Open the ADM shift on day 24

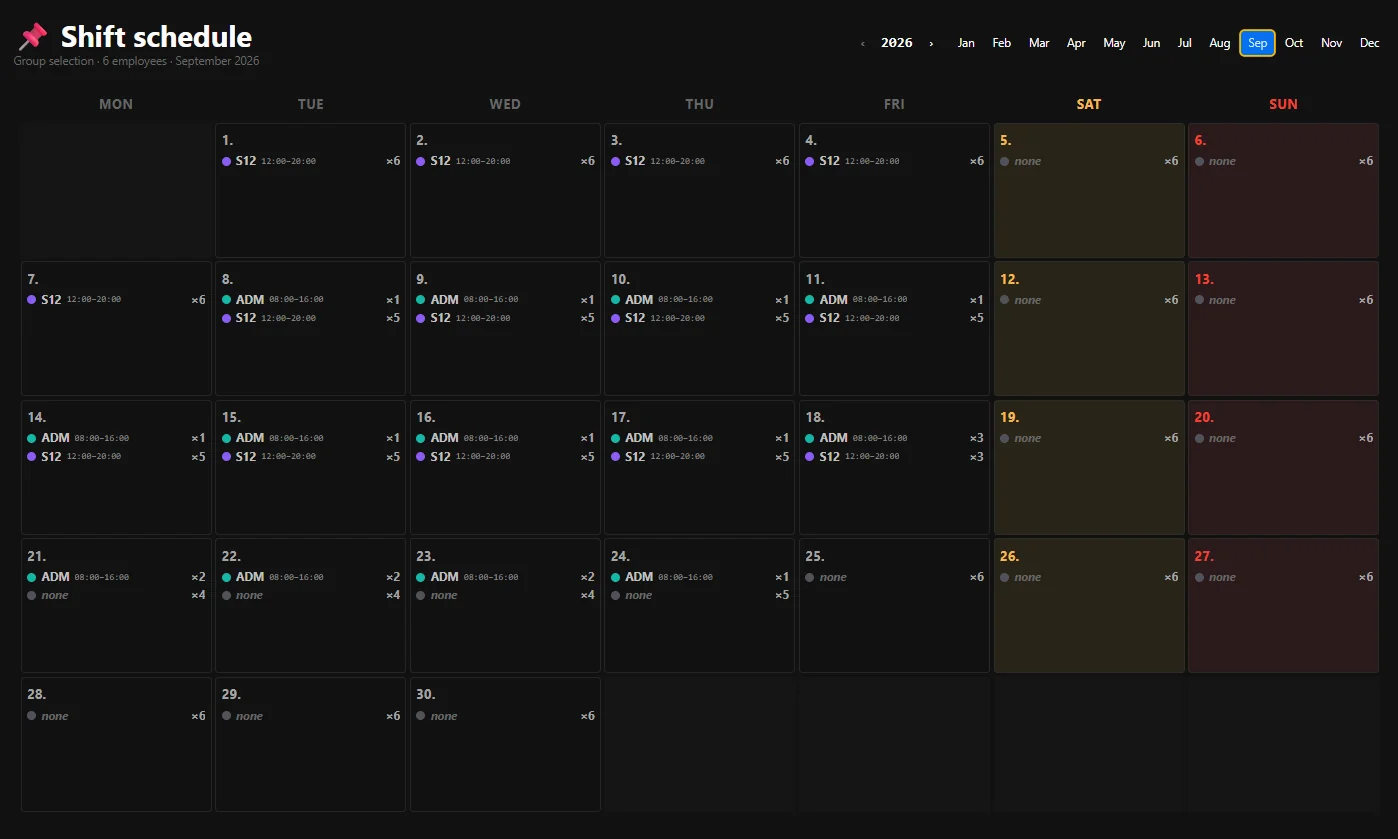point(699,577)
